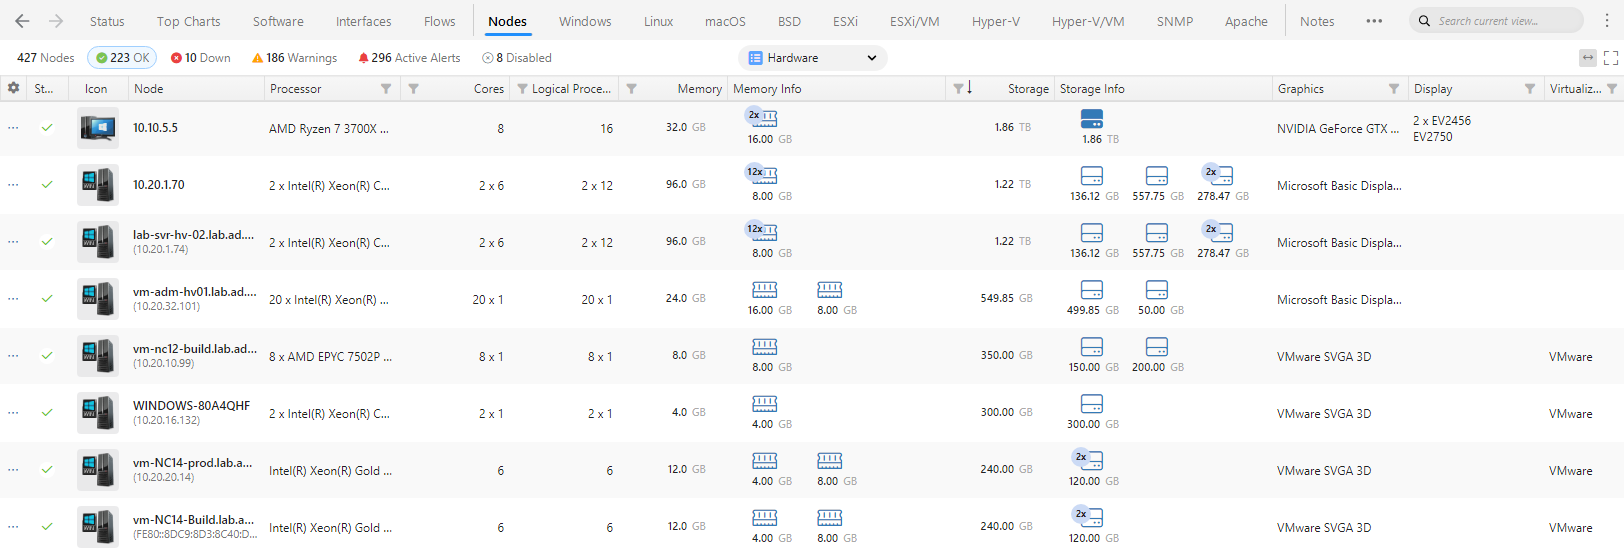
Task: Open the Software tab
Action: [x=278, y=21]
